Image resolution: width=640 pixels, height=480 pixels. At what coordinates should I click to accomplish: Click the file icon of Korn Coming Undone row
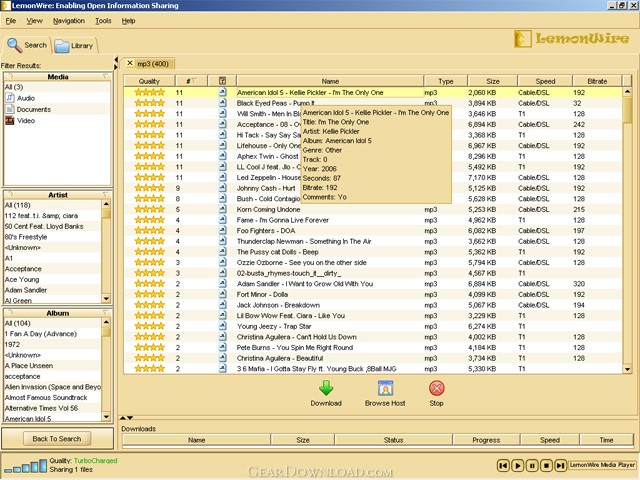pyautogui.click(x=222, y=209)
